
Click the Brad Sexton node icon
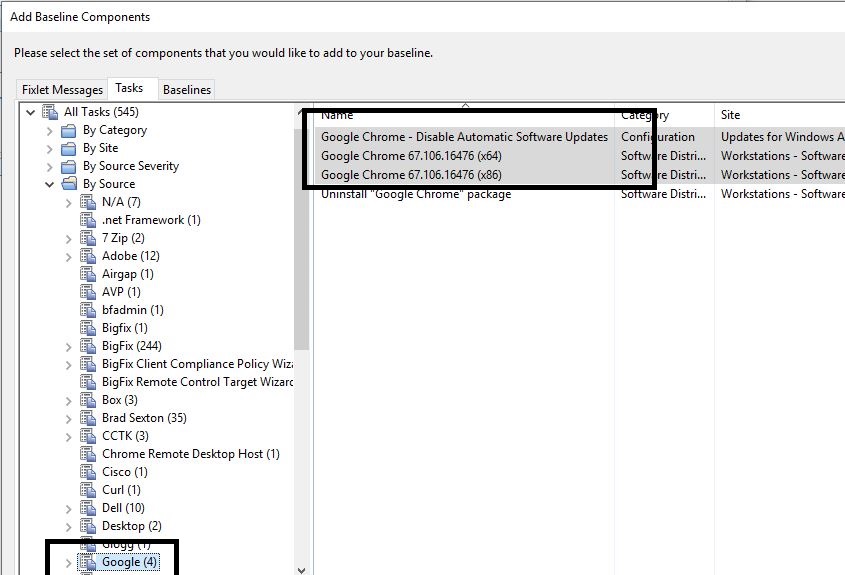tap(88, 418)
